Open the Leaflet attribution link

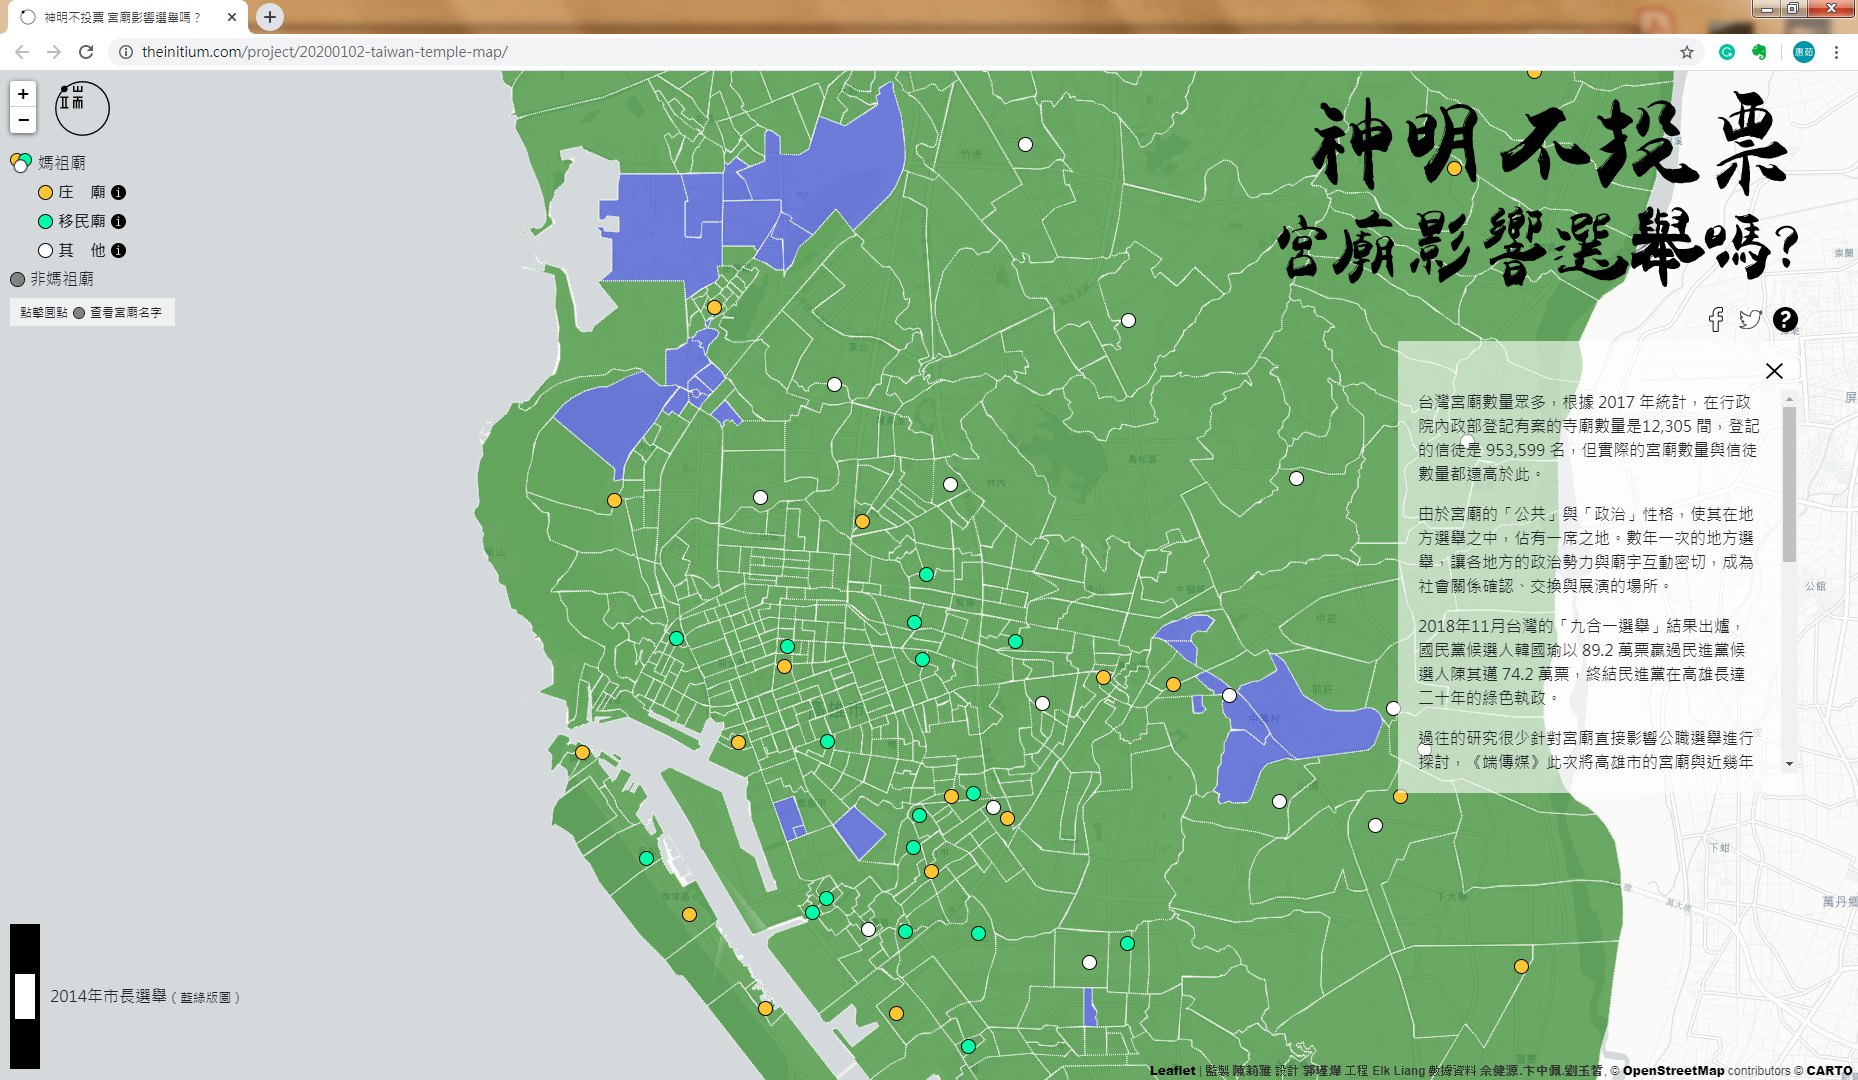(1172, 1070)
